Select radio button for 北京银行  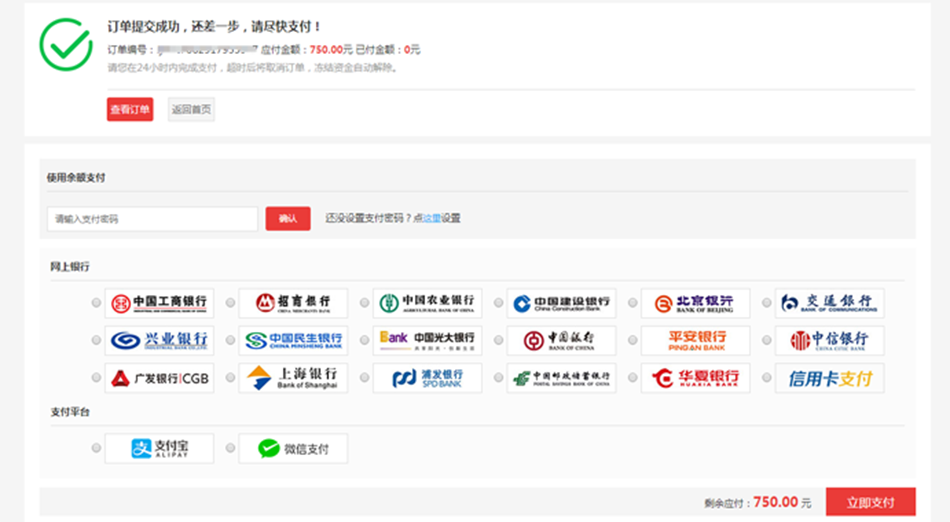(x=633, y=302)
